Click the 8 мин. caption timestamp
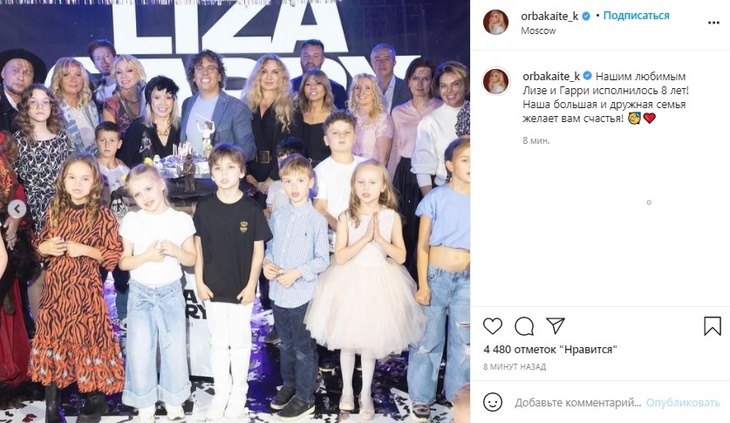Viewport: 730px width, 423px height. tap(536, 141)
